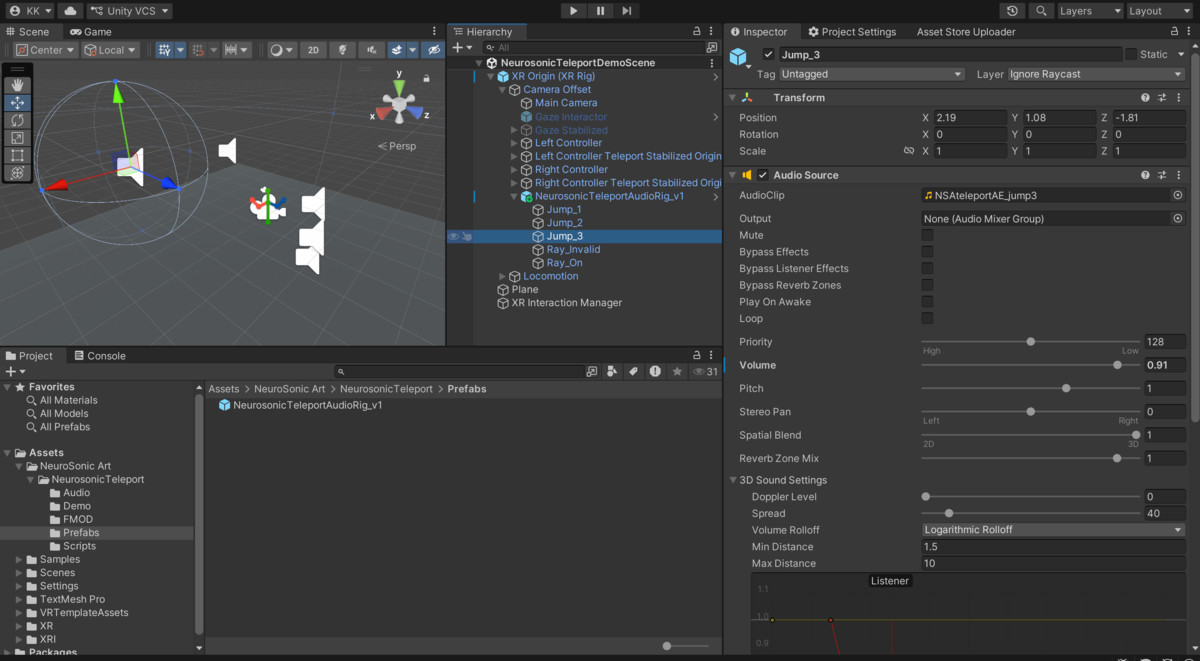Switch the Scene view to 2D mode
The image size is (1200, 661).
314,49
